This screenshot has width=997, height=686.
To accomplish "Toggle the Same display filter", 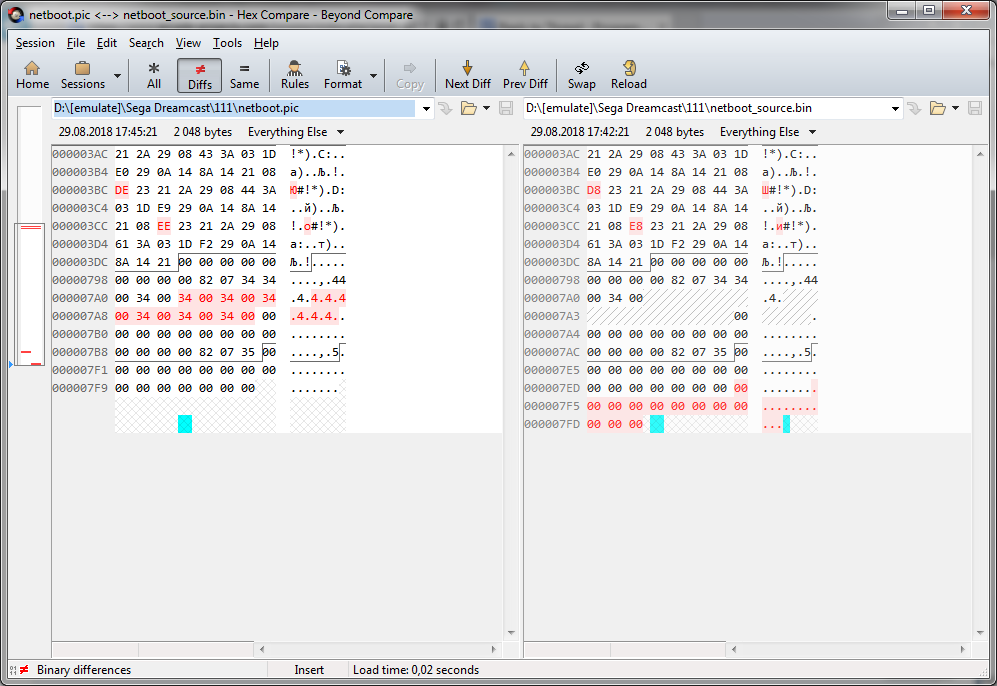I will point(244,75).
